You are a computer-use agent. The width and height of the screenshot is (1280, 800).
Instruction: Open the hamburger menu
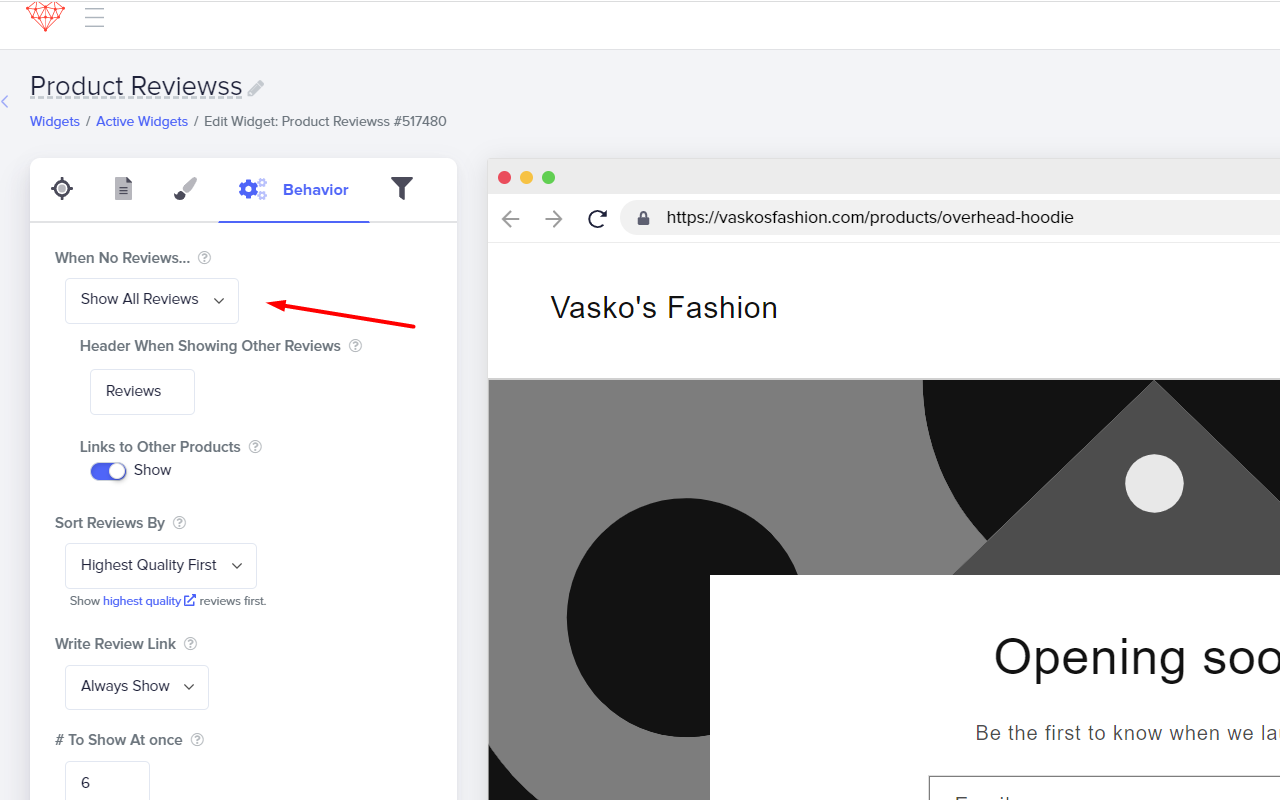[x=95, y=17]
